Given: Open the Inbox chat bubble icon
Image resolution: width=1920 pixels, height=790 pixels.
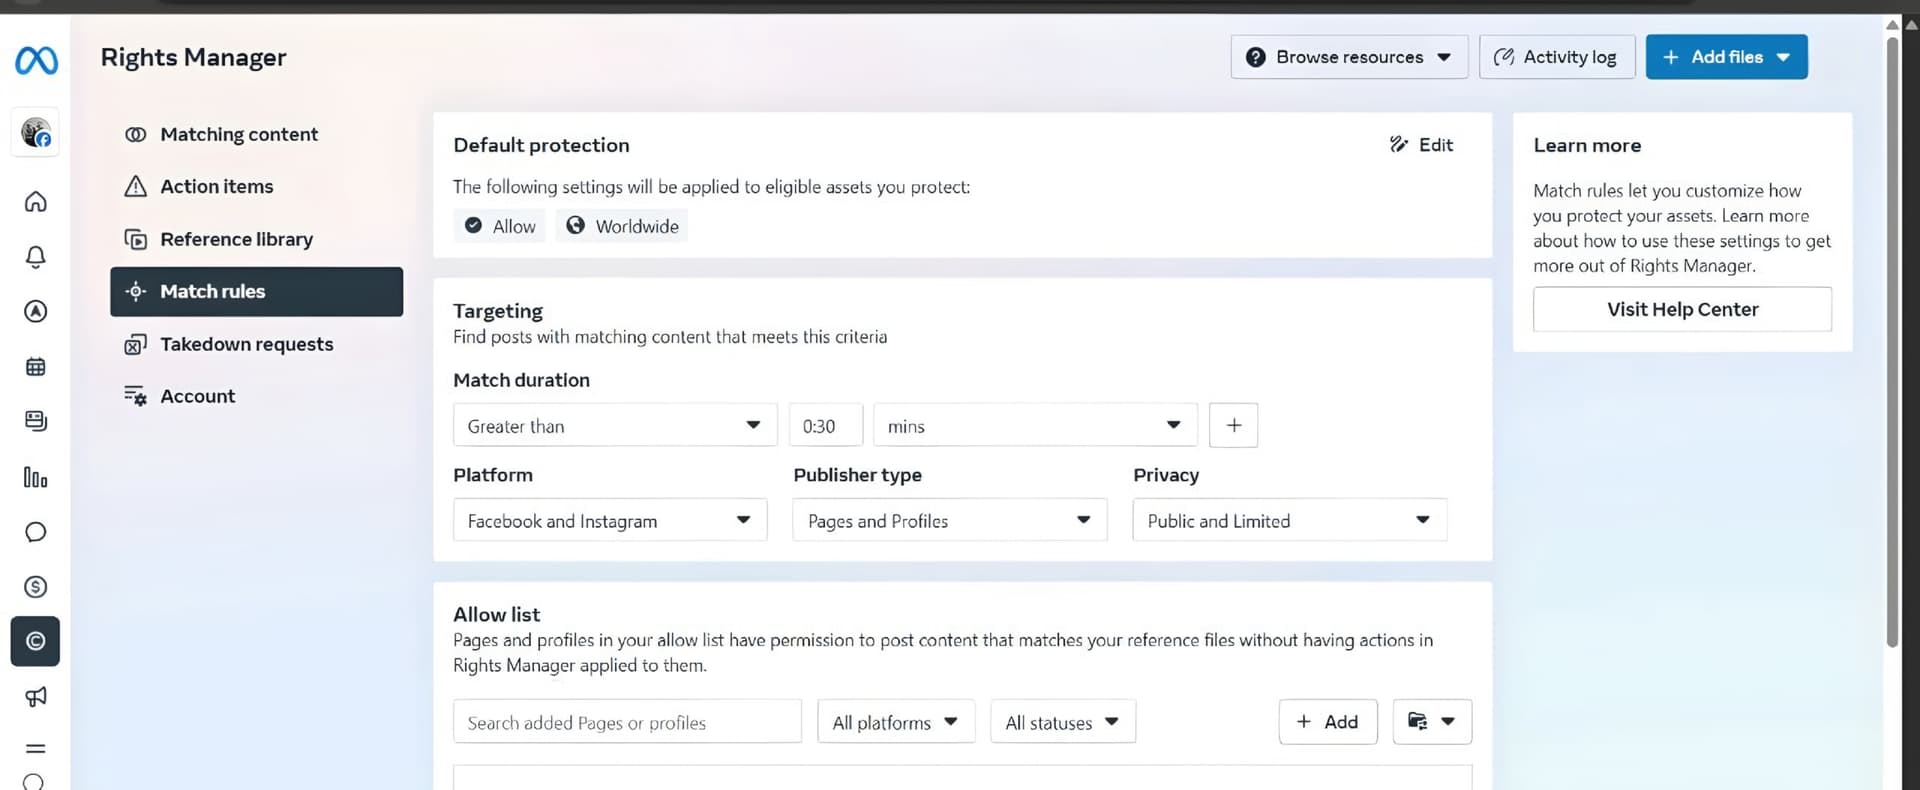Looking at the screenshot, I should (36, 532).
